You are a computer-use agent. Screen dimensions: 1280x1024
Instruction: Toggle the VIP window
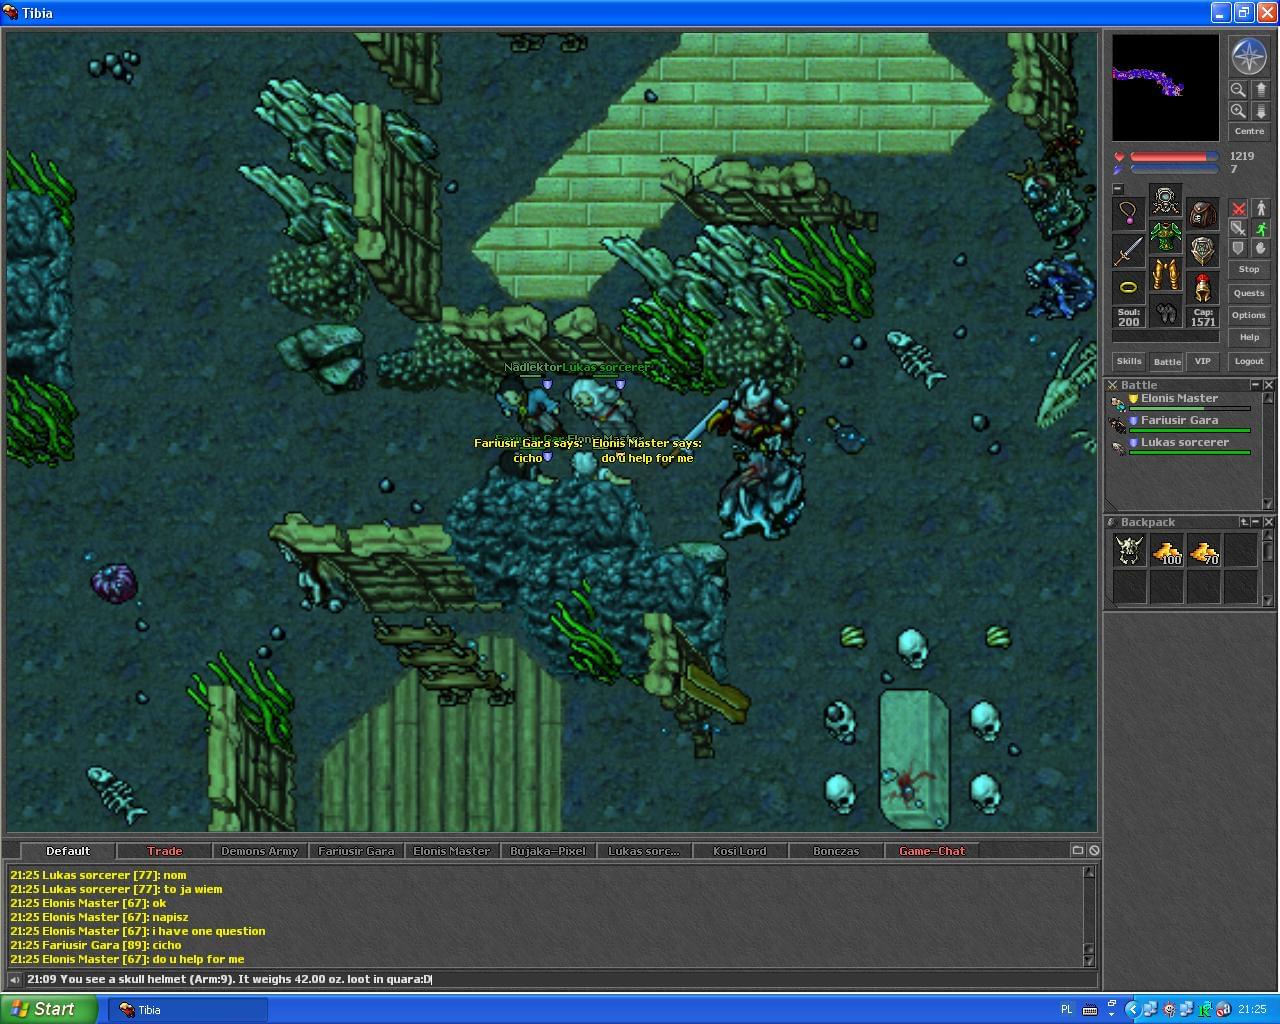(x=1203, y=361)
